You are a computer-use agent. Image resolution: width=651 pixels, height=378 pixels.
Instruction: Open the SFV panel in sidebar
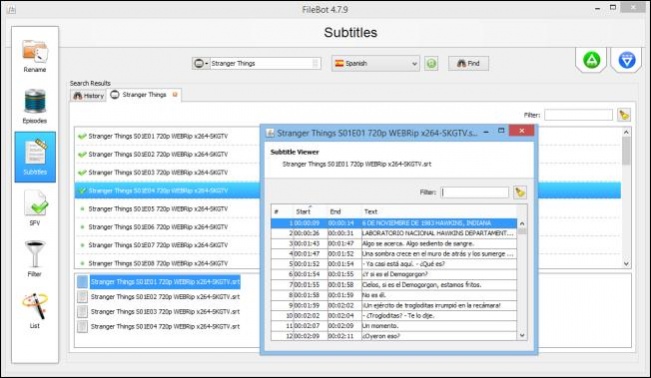click(35, 208)
